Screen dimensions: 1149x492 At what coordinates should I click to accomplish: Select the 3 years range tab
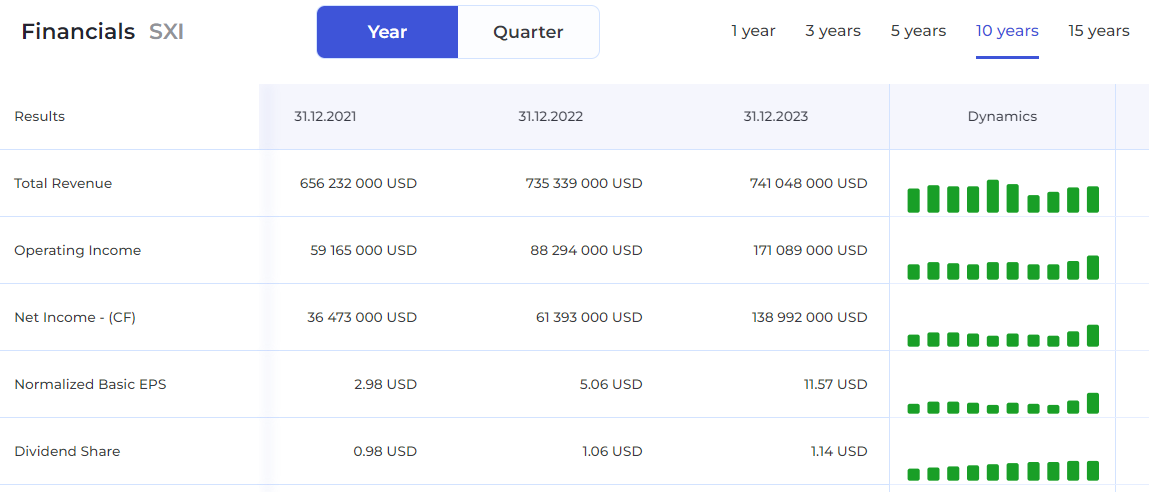[x=833, y=31]
